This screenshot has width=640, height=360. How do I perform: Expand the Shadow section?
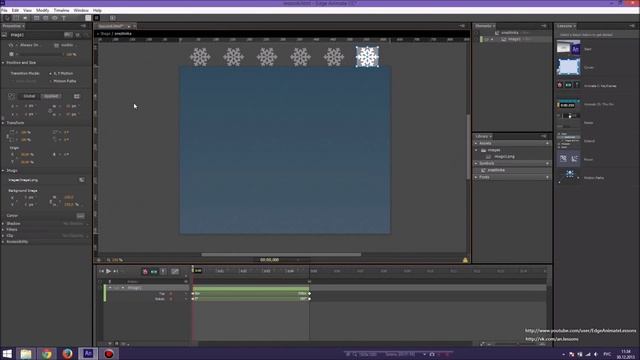(3, 224)
